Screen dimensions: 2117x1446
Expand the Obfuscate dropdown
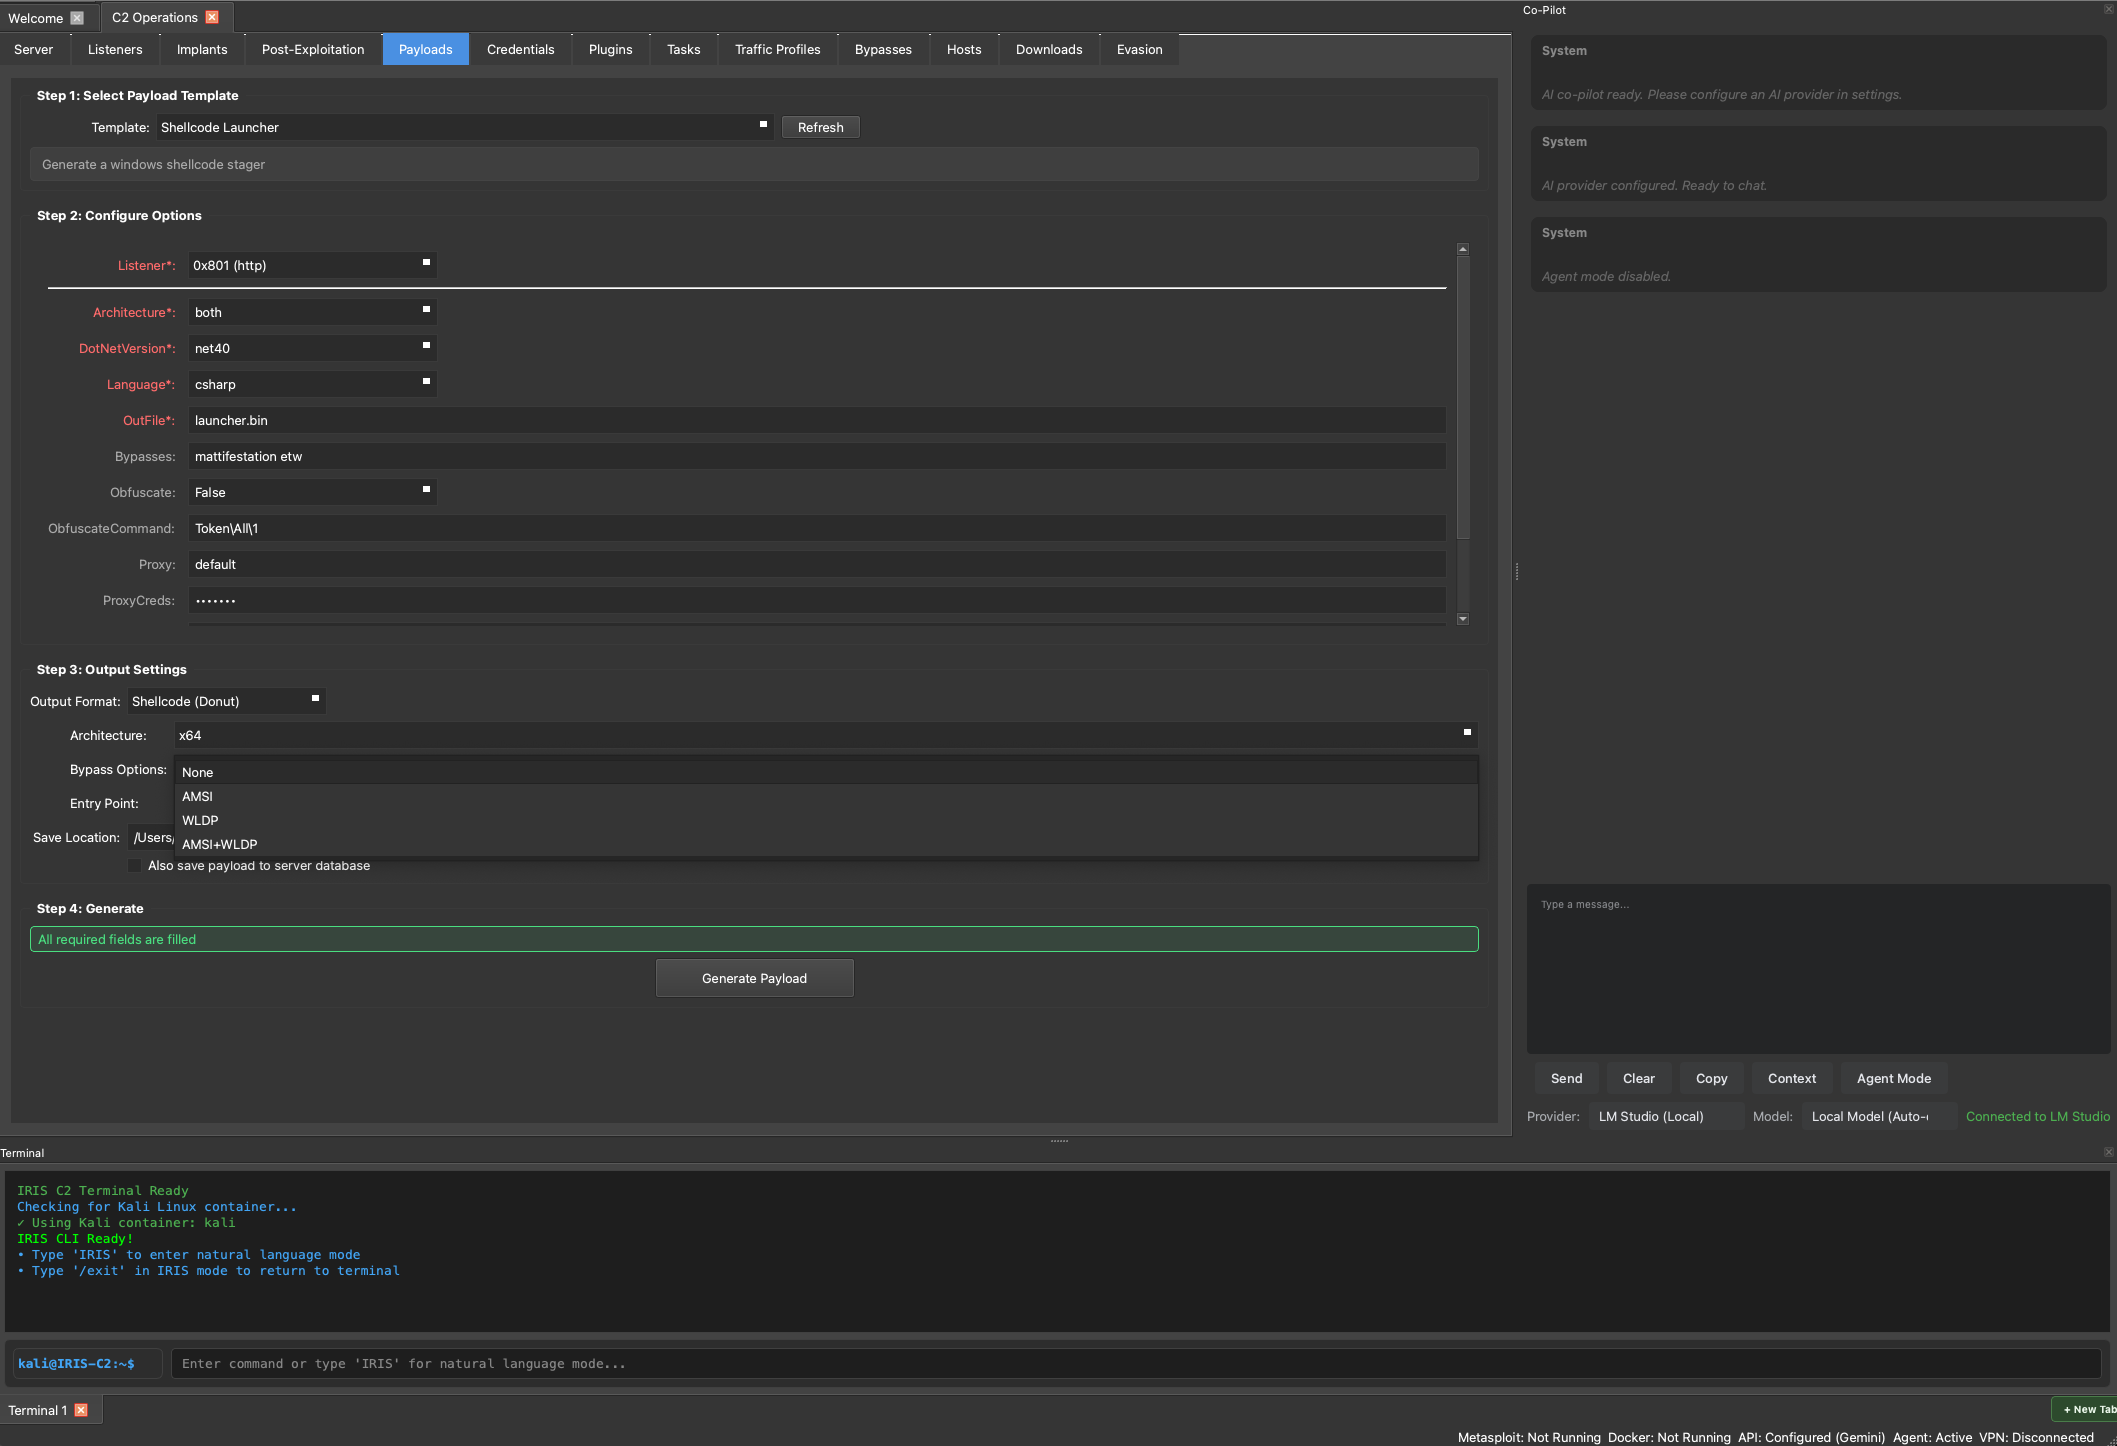[x=312, y=492]
